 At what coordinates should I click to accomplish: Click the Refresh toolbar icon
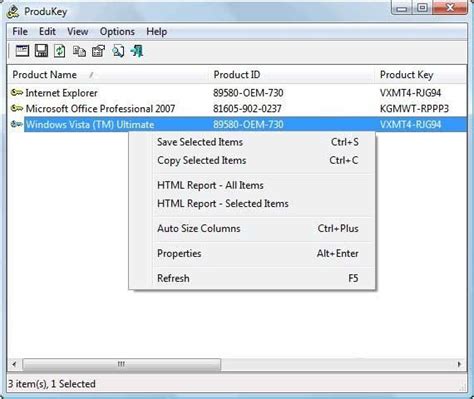[x=60, y=51]
